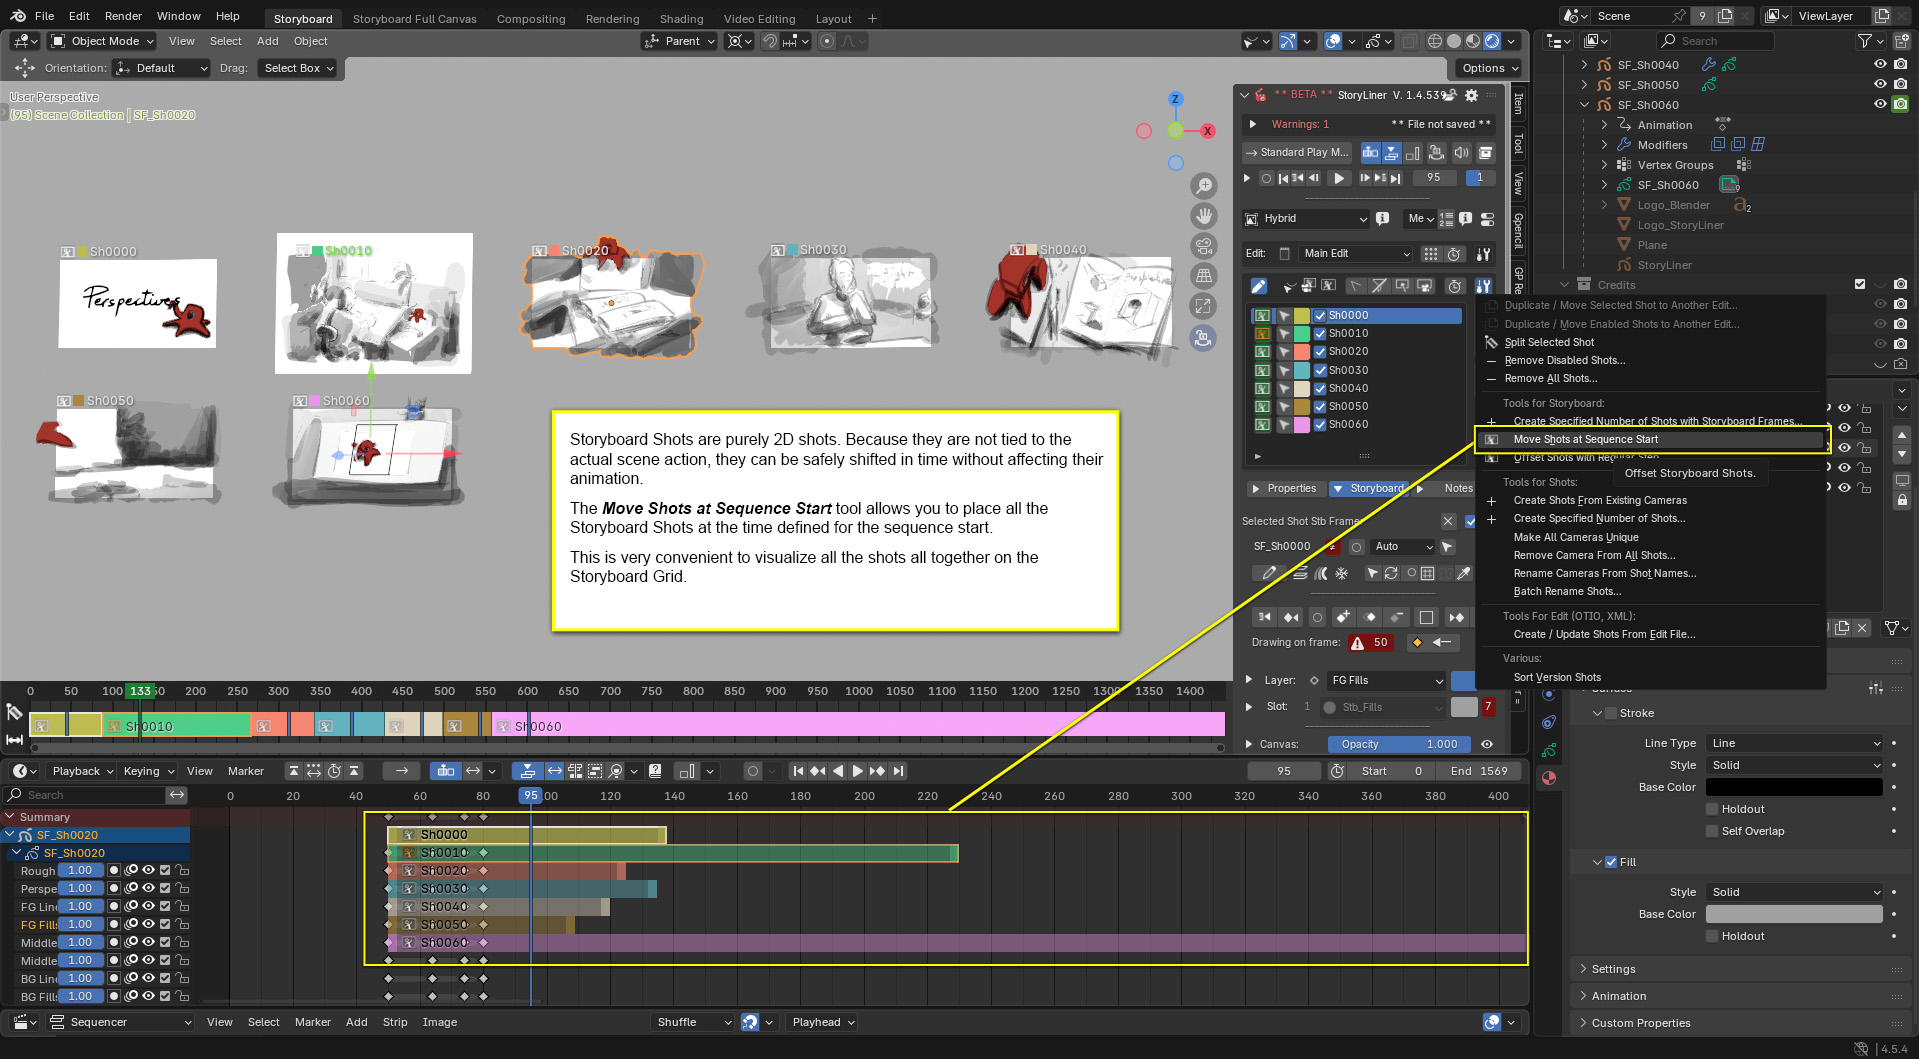1919x1059 pixels.
Task: Switch to perspective/orthographic grid gizmo
Action: (x=1204, y=276)
